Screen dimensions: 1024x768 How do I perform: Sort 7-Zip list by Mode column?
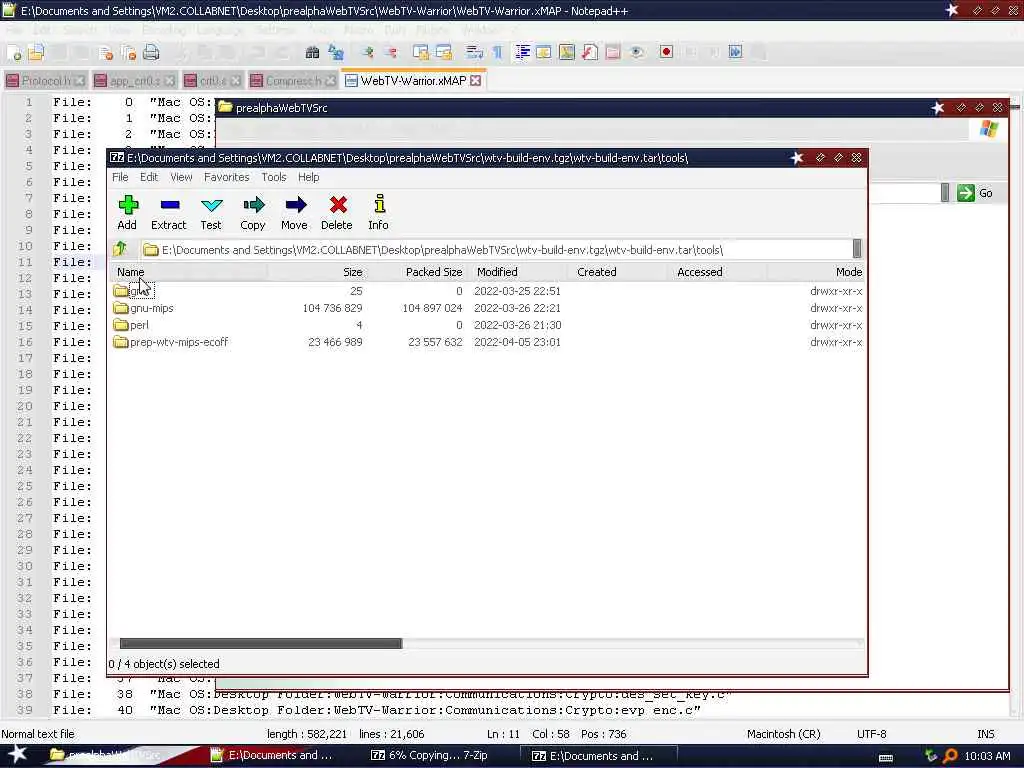816,272
